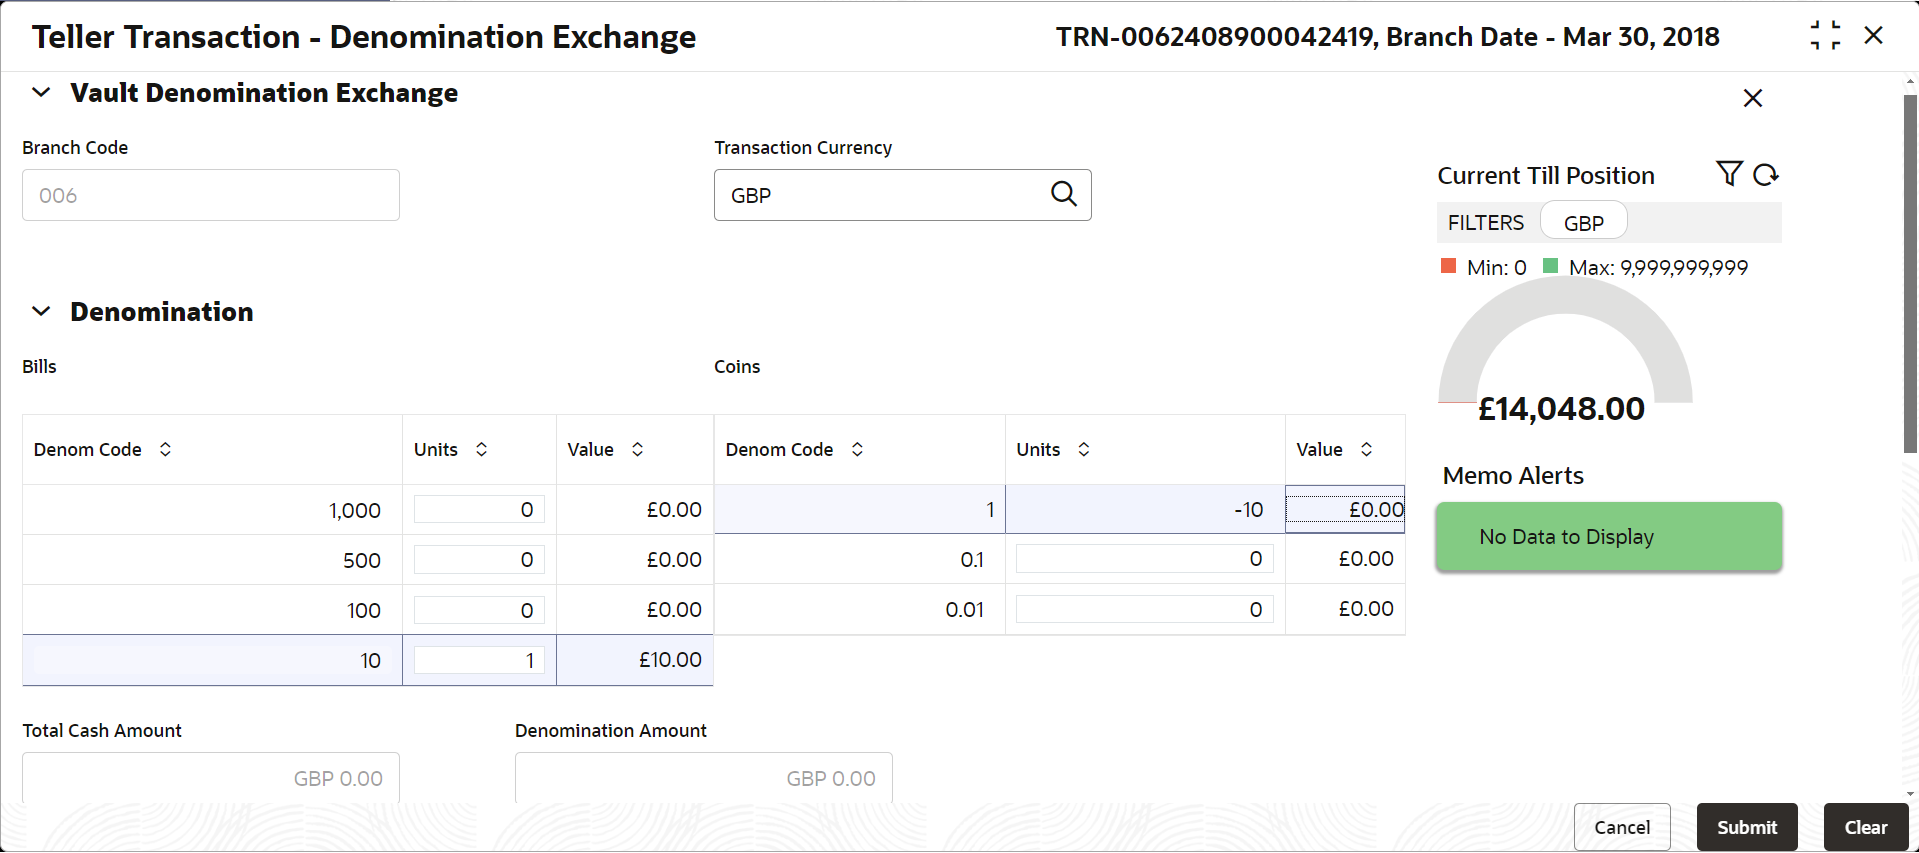Viewport: 1919px width, 853px height.
Task: Sort the Coins Value column
Action: coord(1367,449)
